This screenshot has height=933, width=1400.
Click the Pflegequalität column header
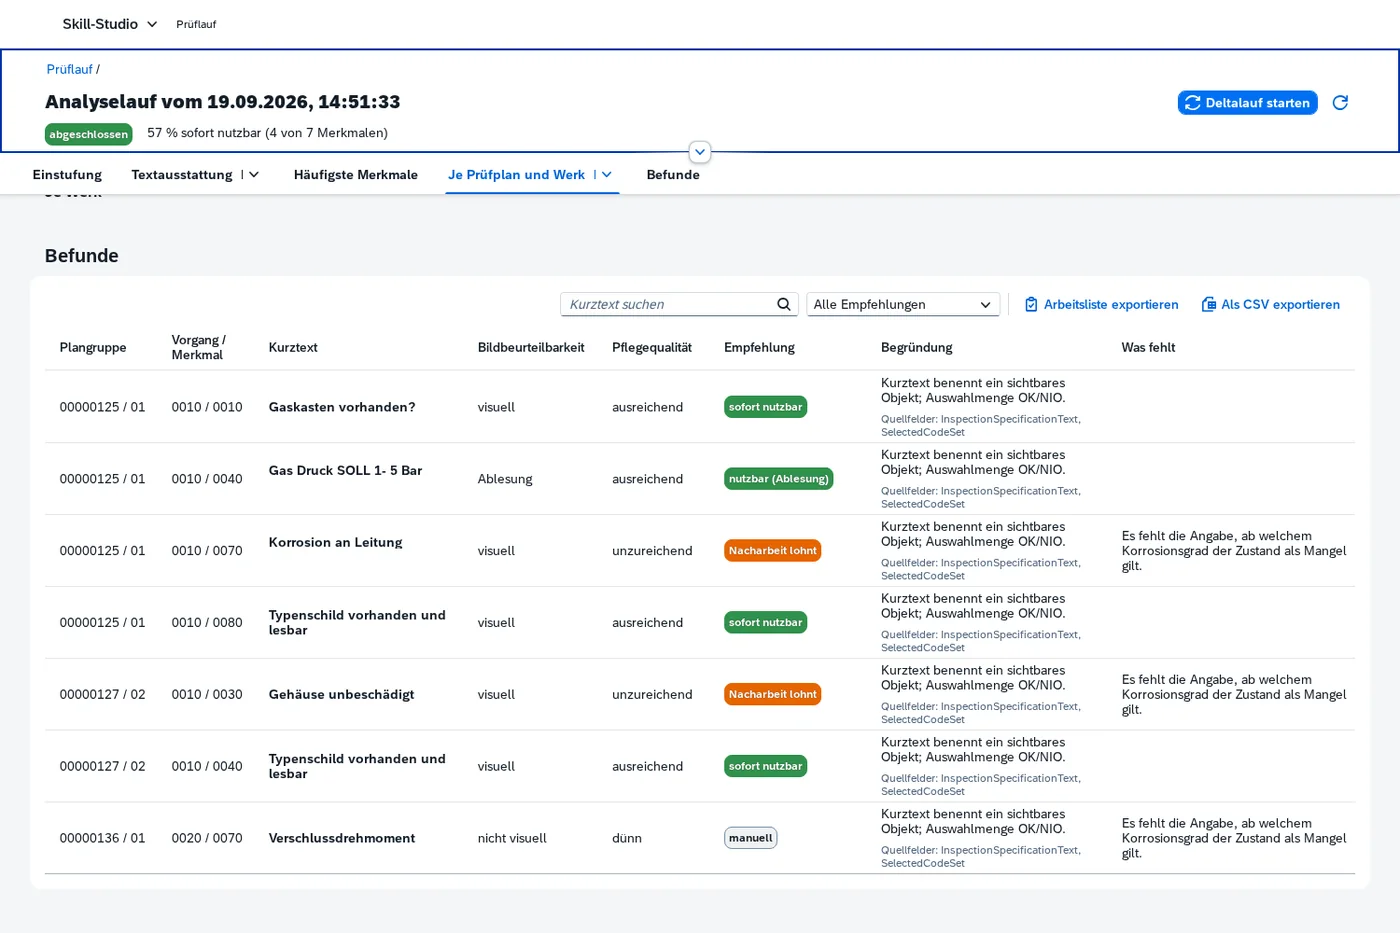[652, 347]
